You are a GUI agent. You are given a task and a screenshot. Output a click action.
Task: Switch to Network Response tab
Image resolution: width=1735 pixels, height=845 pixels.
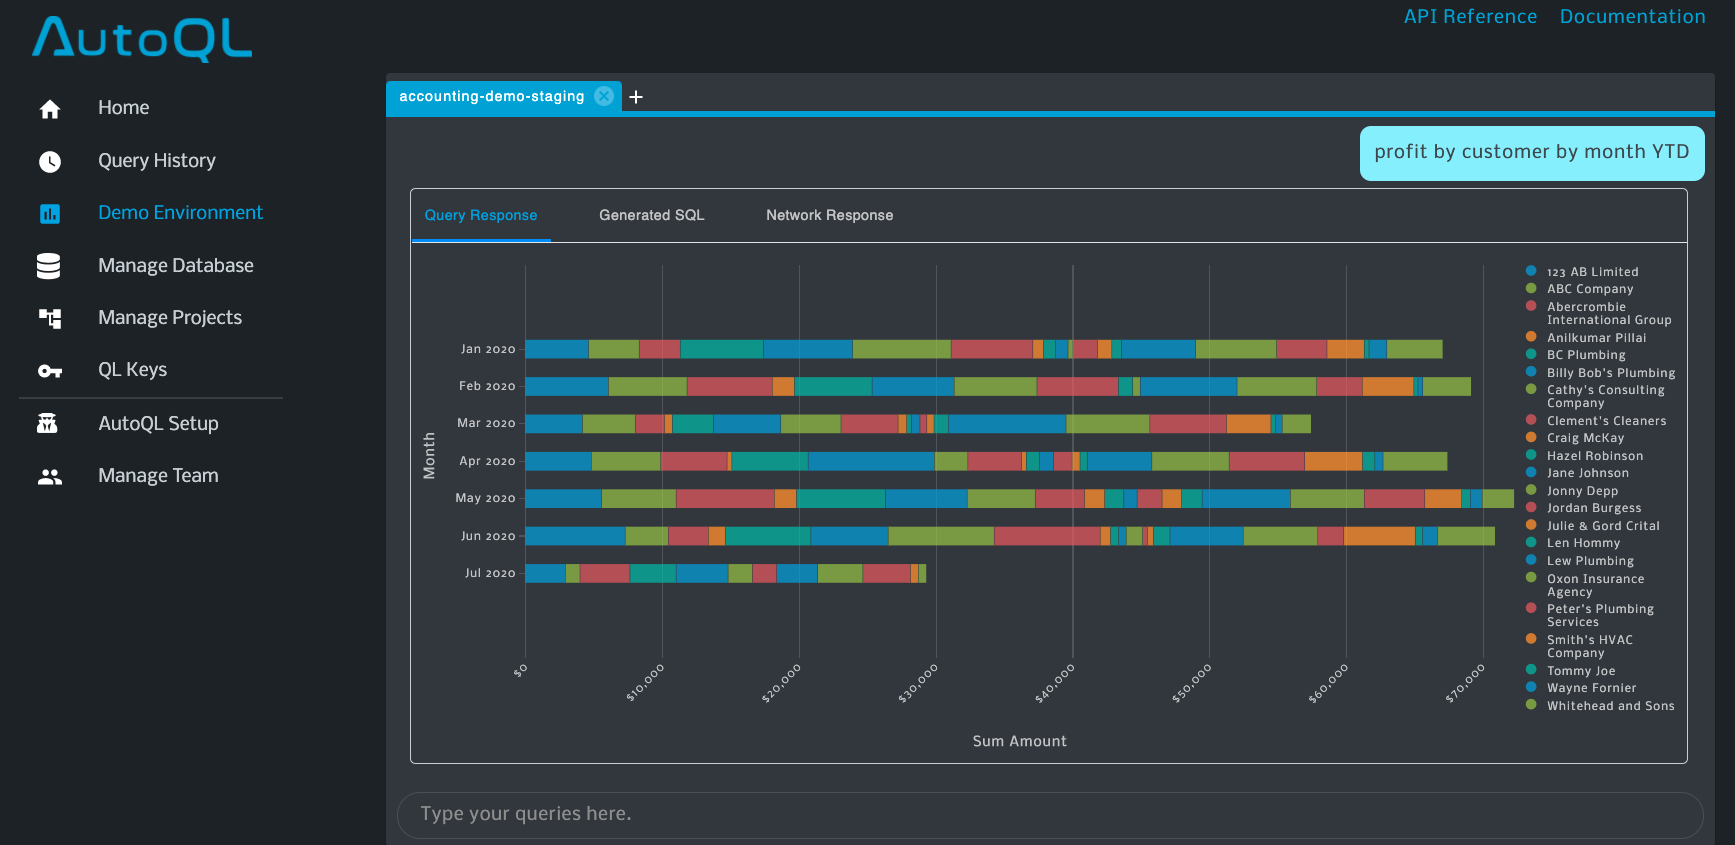[830, 215]
